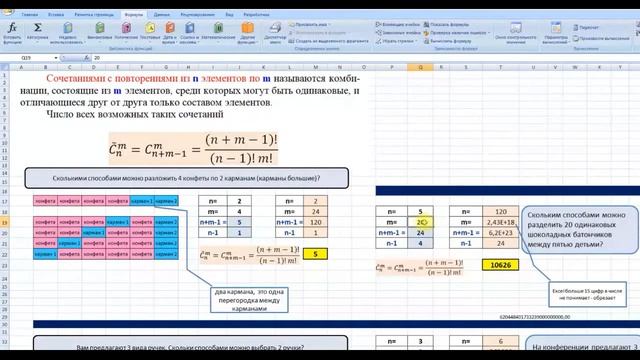Image resolution: width=640 pixels, height=360 pixels.
Task: Click Trace Dependents
Action: tap(398, 33)
